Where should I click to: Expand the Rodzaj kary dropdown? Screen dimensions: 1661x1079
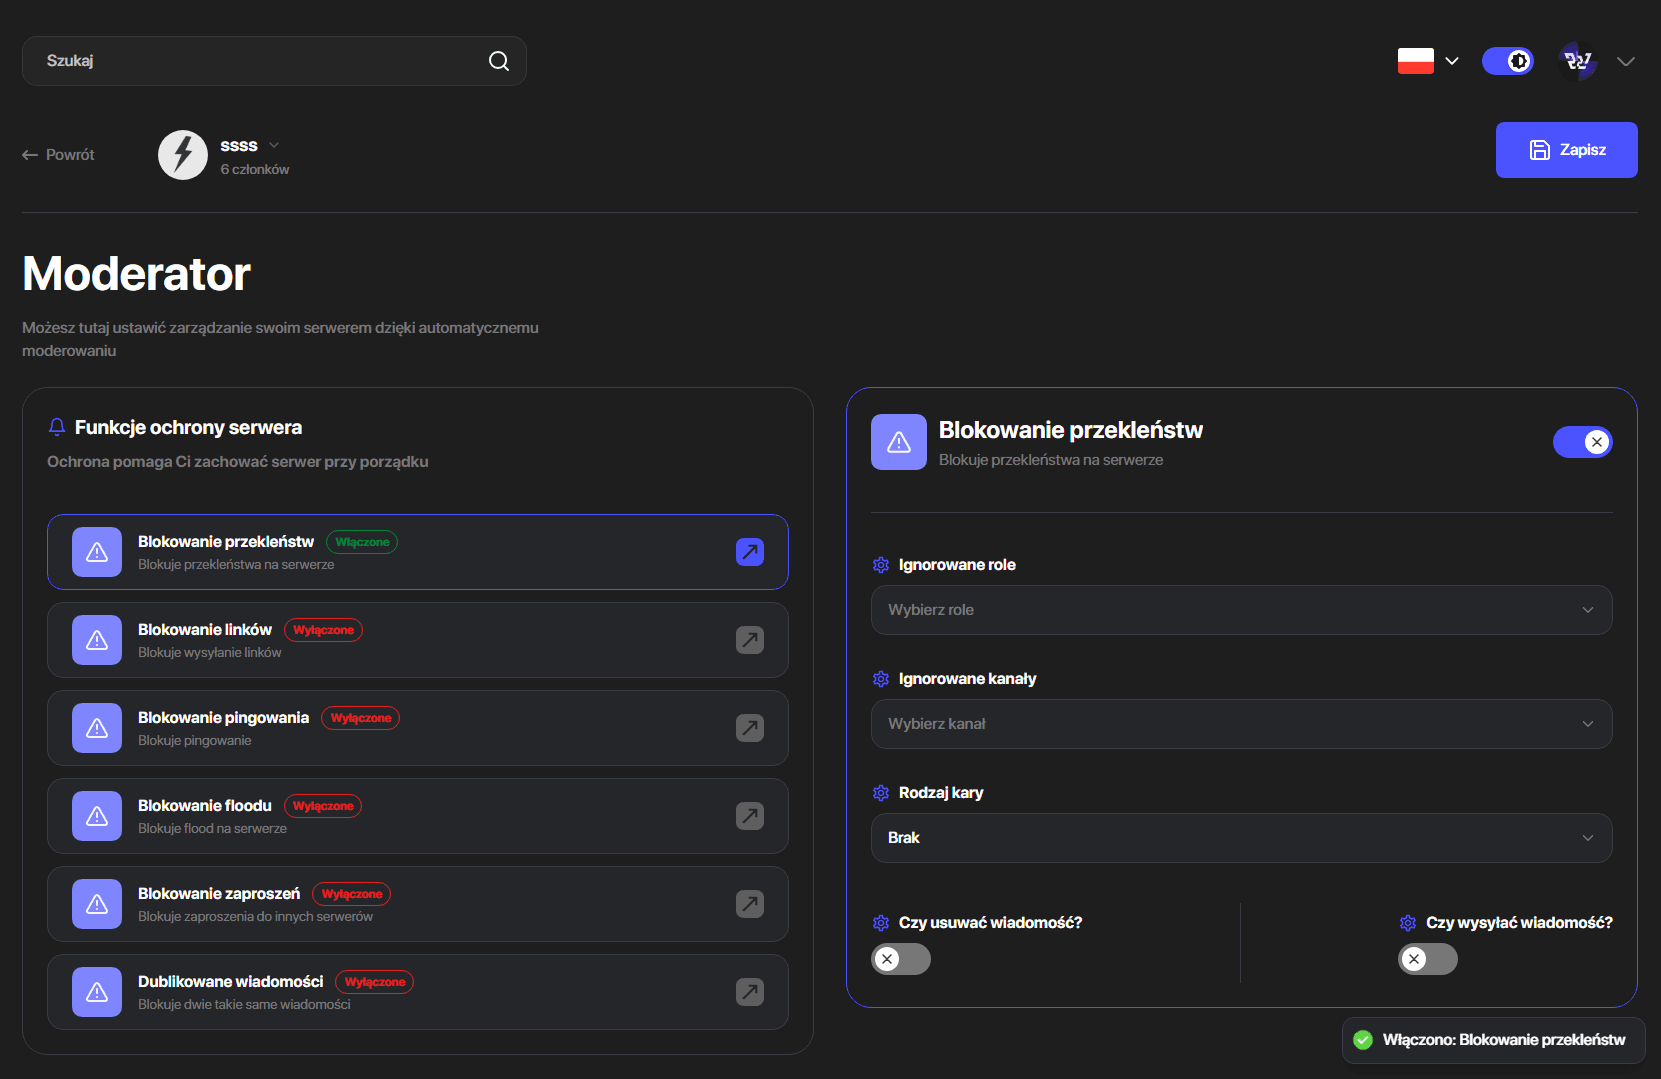(1242, 838)
